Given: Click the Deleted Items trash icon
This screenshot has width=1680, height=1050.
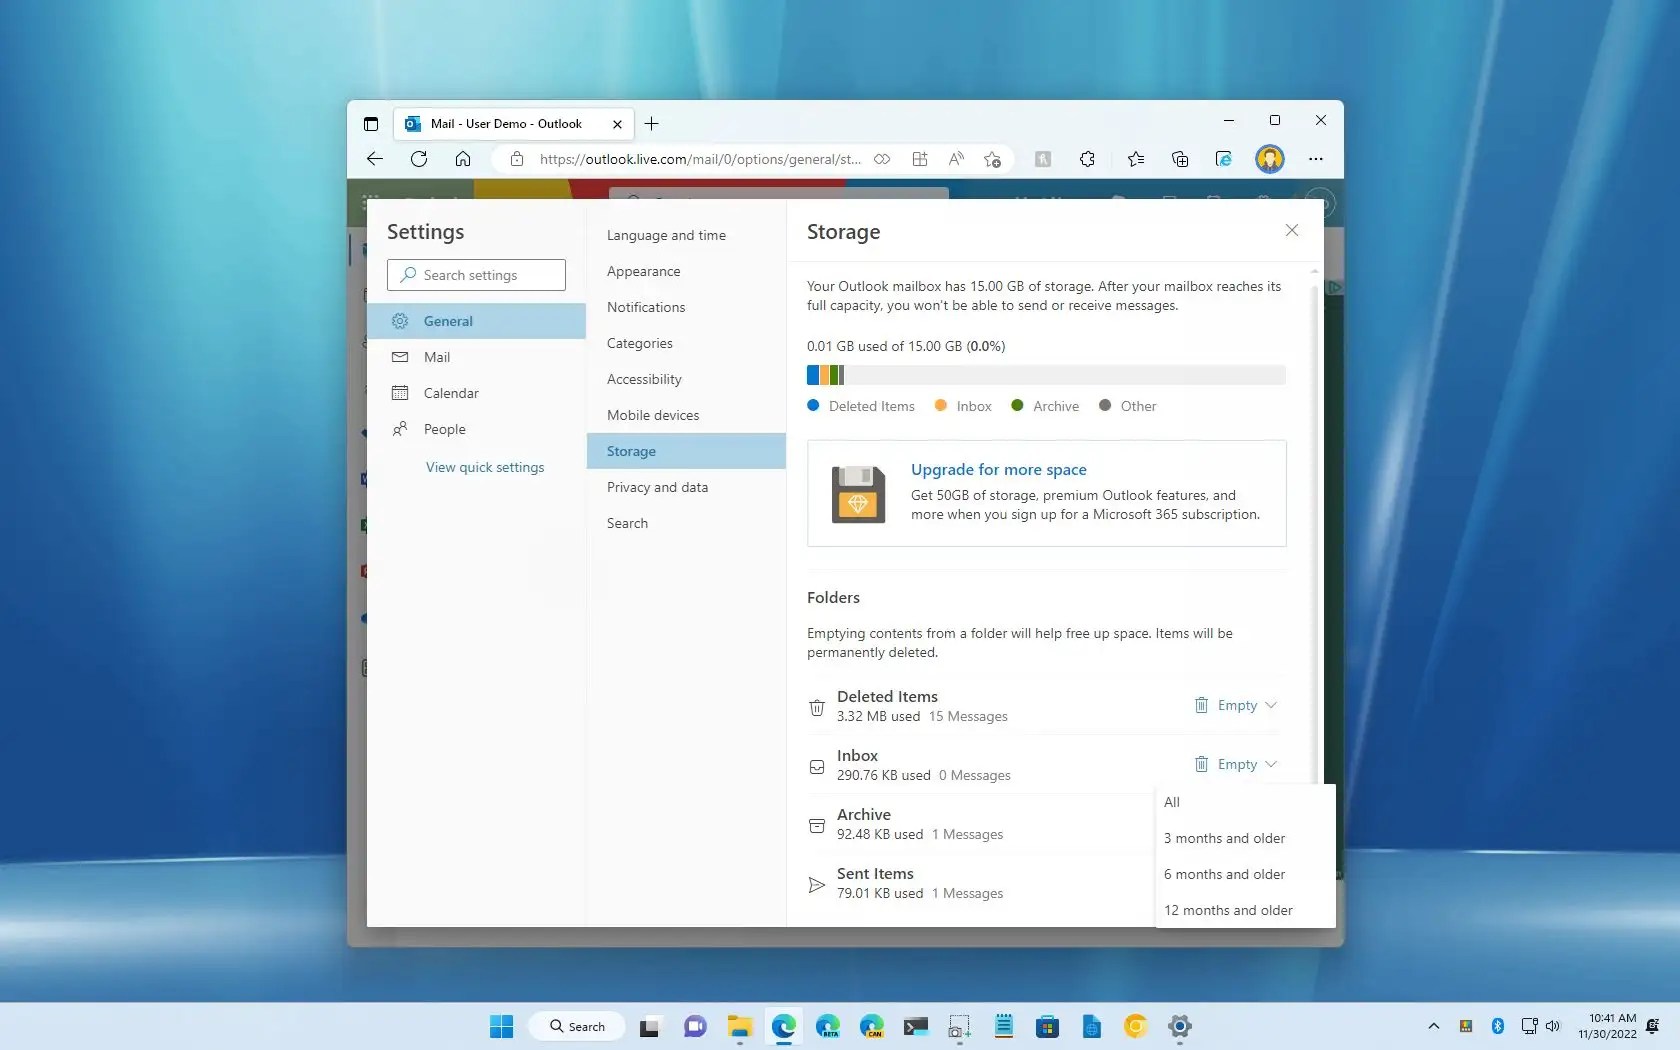Looking at the screenshot, I should click(x=816, y=706).
